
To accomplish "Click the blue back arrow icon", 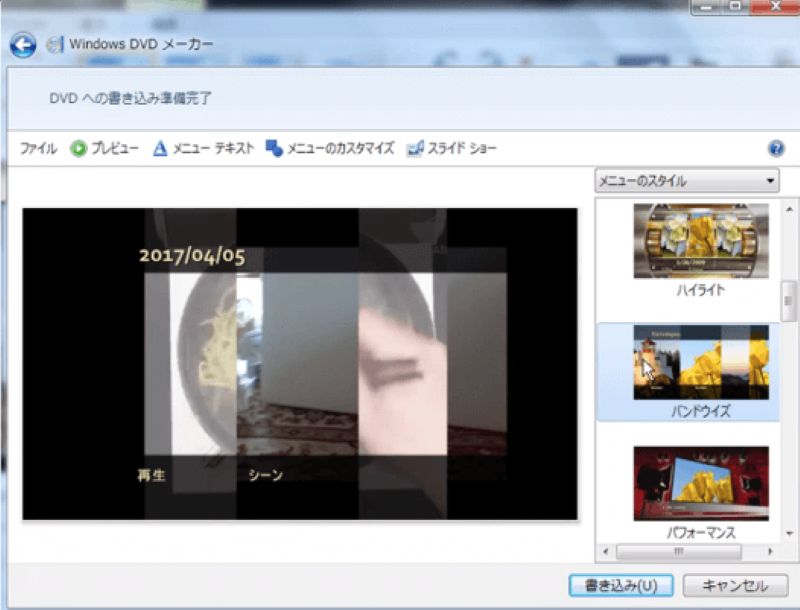I will click(22, 43).
